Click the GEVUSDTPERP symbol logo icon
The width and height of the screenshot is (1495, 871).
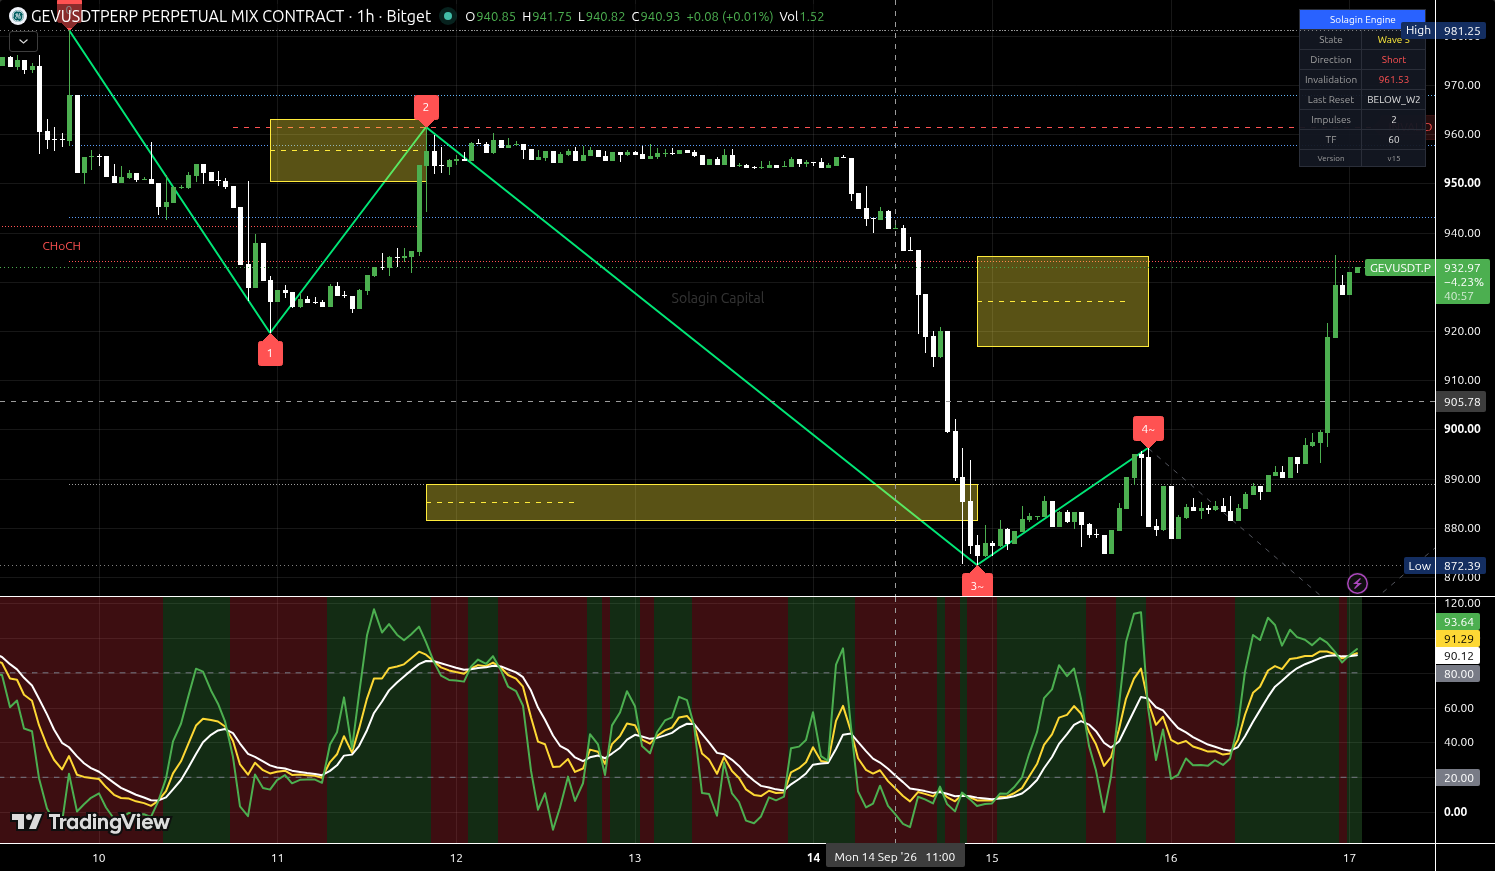[x=17, y=16]
